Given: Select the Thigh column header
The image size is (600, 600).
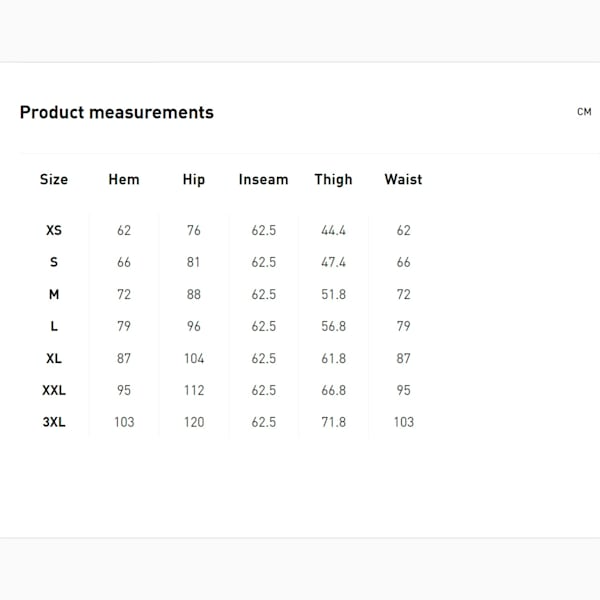Looking at the screenshot, I should 333,180.
